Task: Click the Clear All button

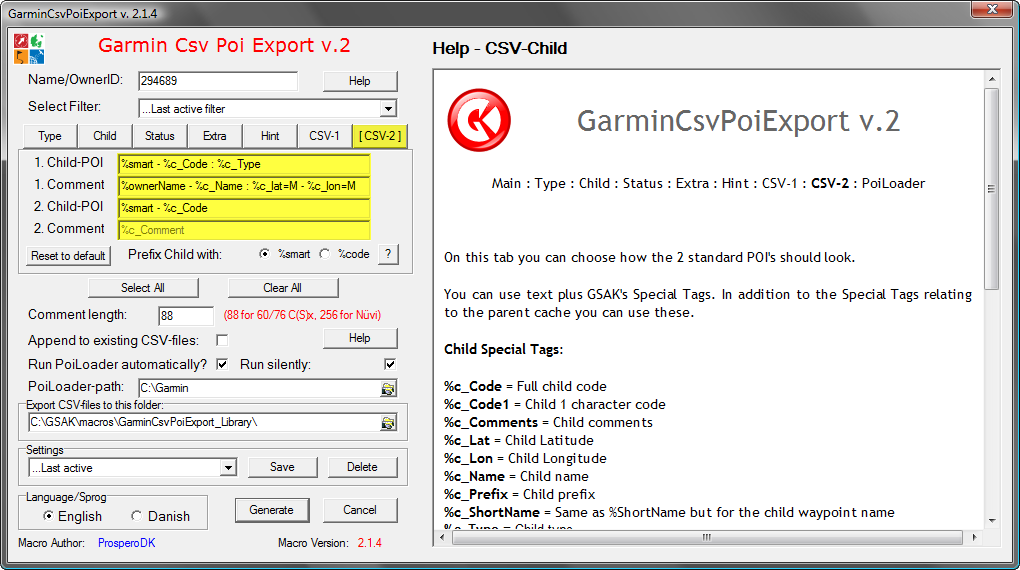Action: point(282,288)
